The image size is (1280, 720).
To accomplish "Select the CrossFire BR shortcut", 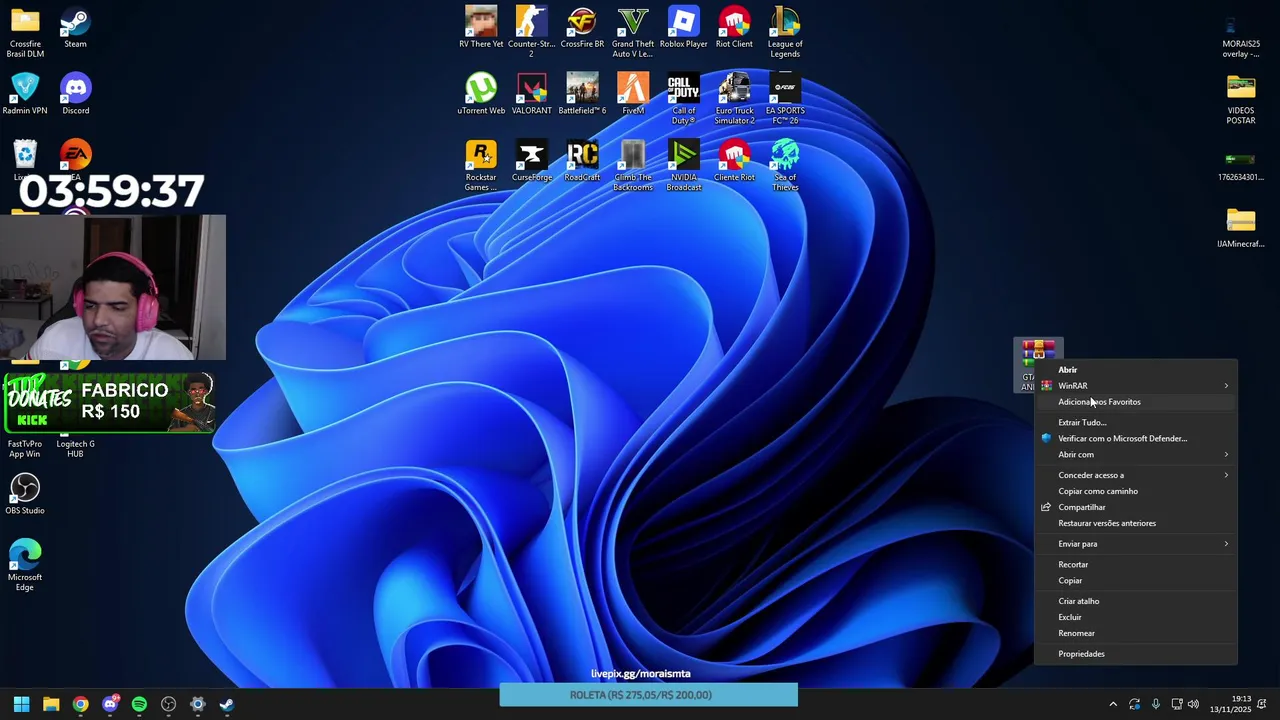I will (582, 28).
